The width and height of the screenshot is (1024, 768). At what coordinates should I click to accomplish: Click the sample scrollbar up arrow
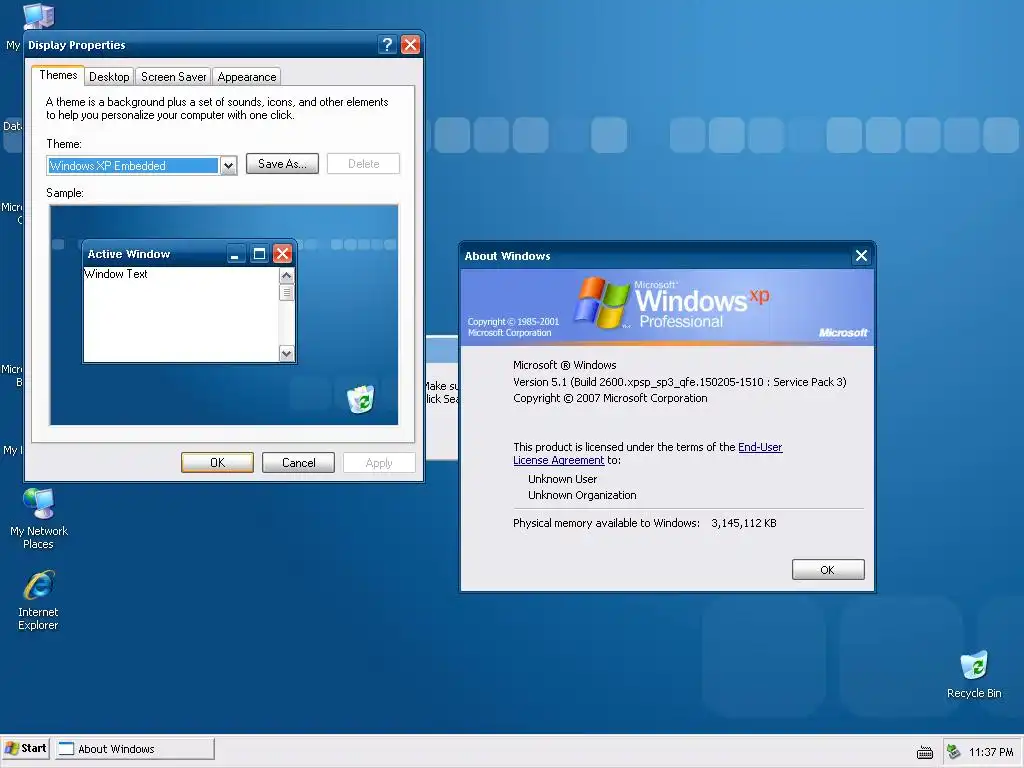[x=286, y=276]
